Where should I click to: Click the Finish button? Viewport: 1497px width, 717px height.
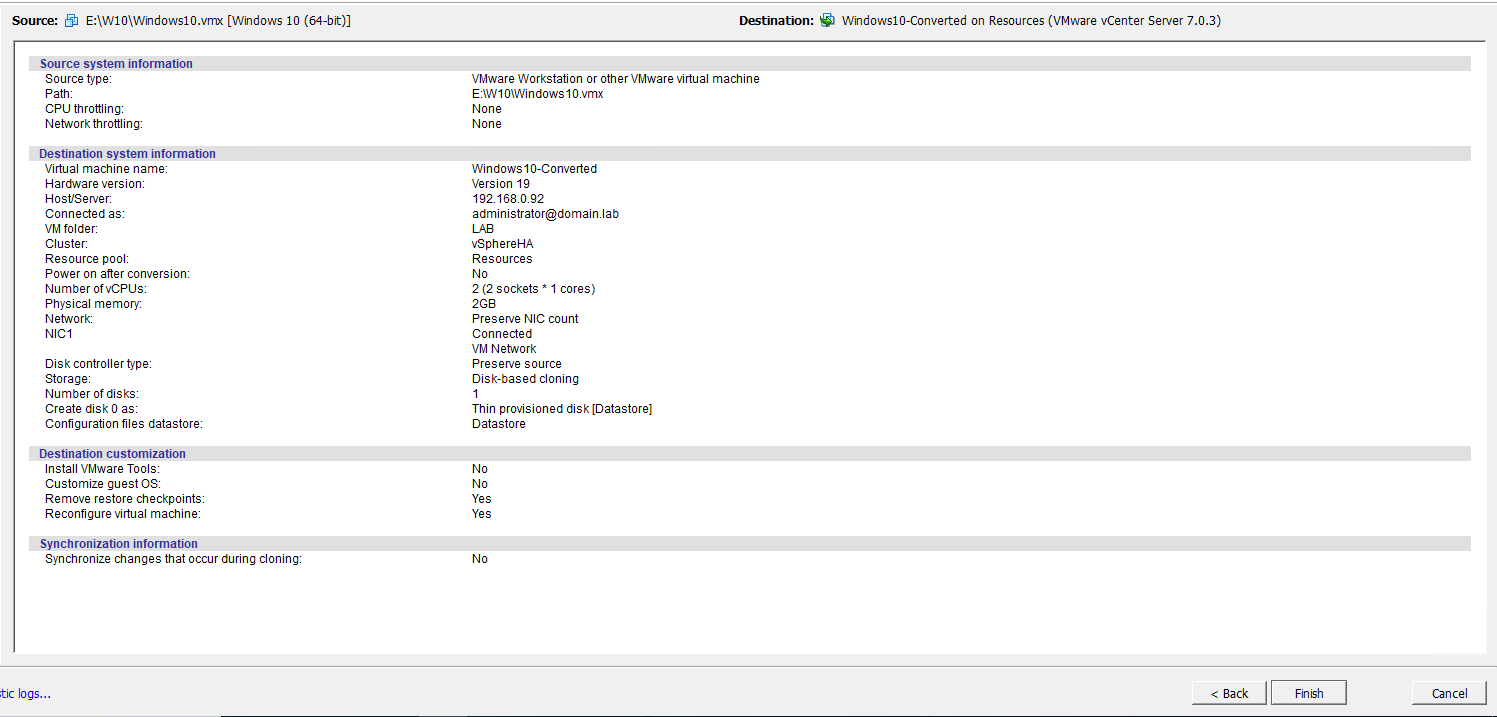[1308, 693]
